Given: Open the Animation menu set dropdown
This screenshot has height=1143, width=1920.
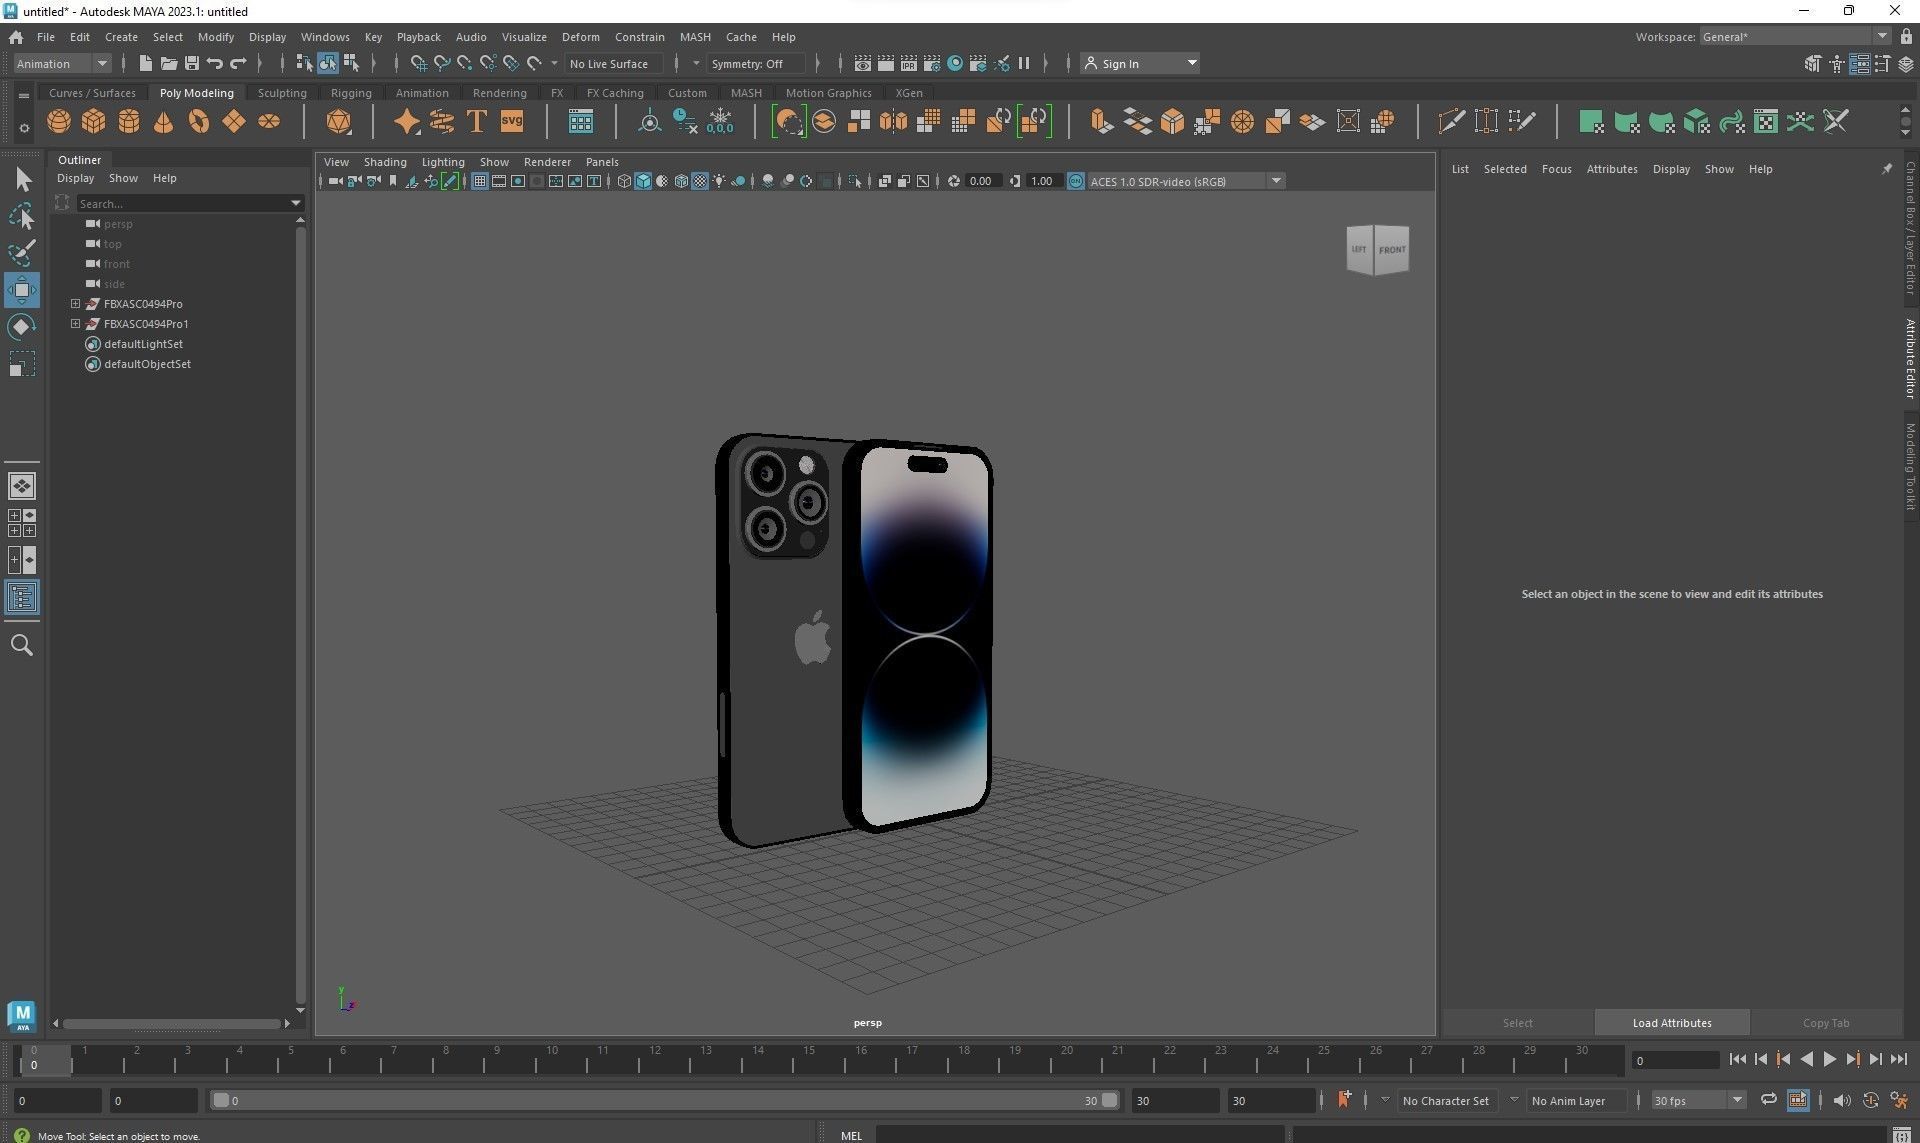Looking at the screenshot, I should coord(61,64).
